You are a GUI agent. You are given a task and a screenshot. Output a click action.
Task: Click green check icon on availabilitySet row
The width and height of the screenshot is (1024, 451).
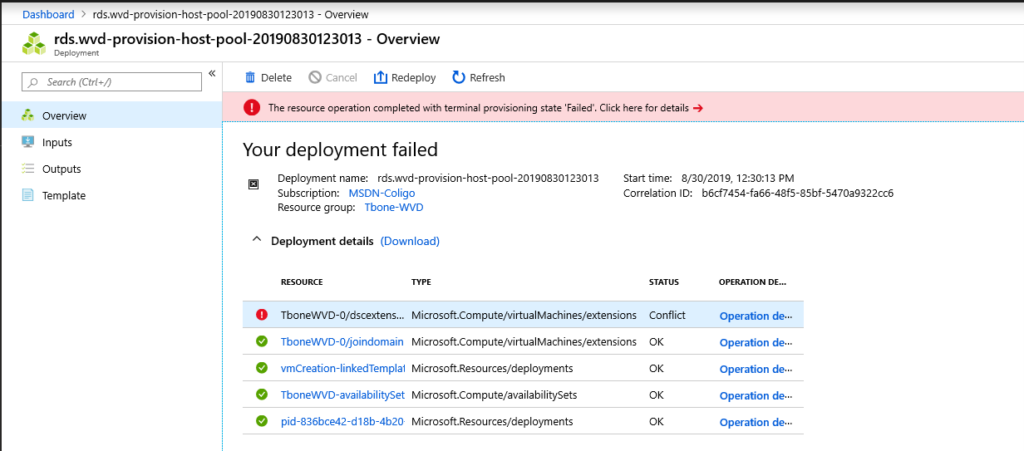(262, 395)
